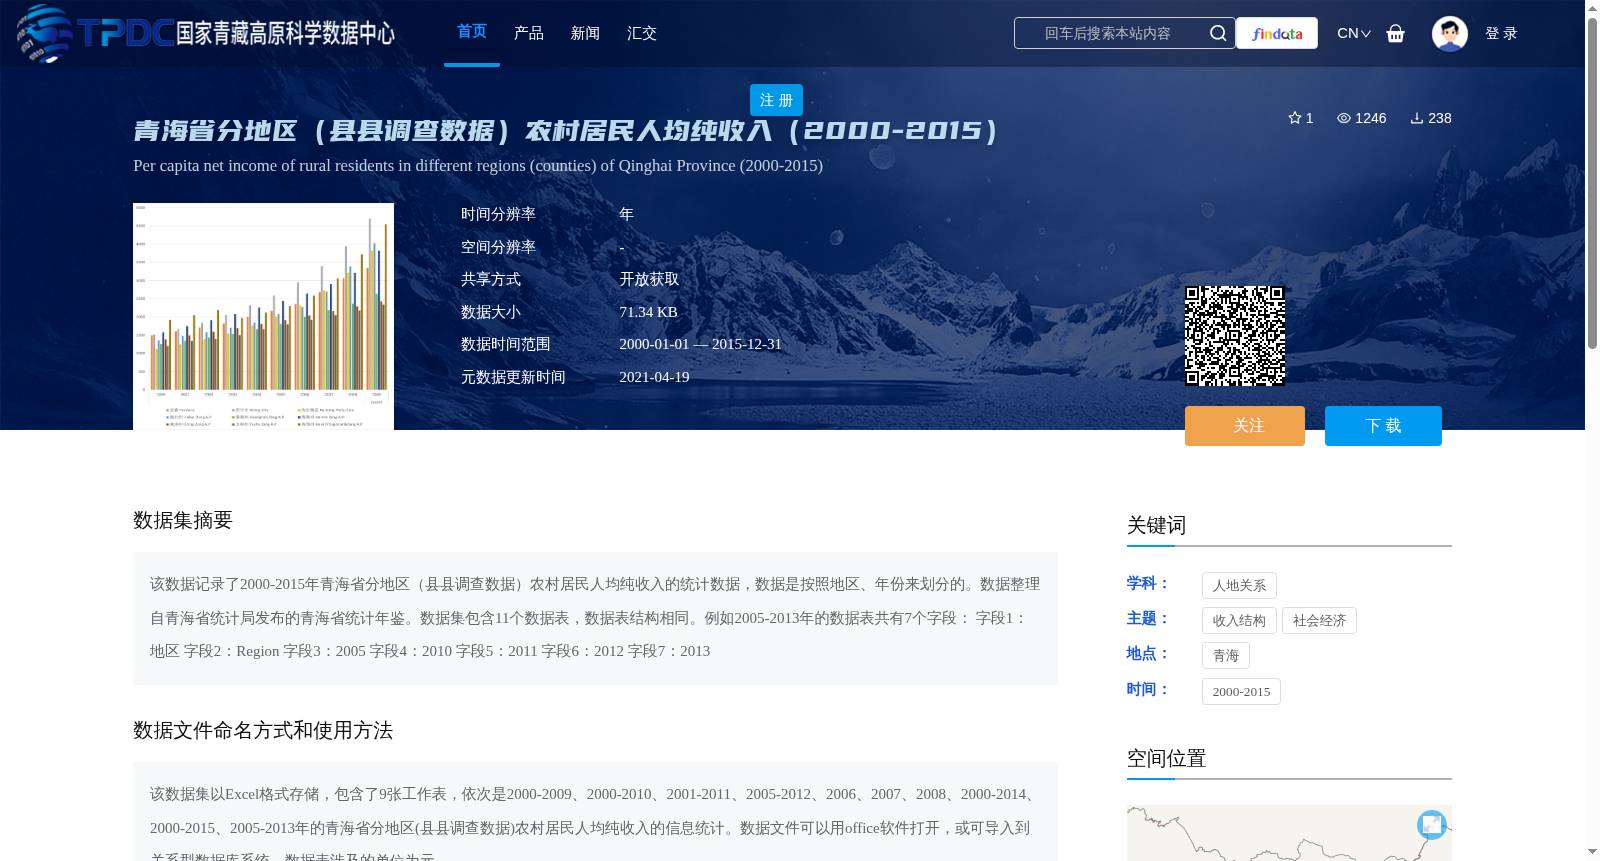
Task: Click the English dataset subtitle text
Action: click(x=478, y=165)
